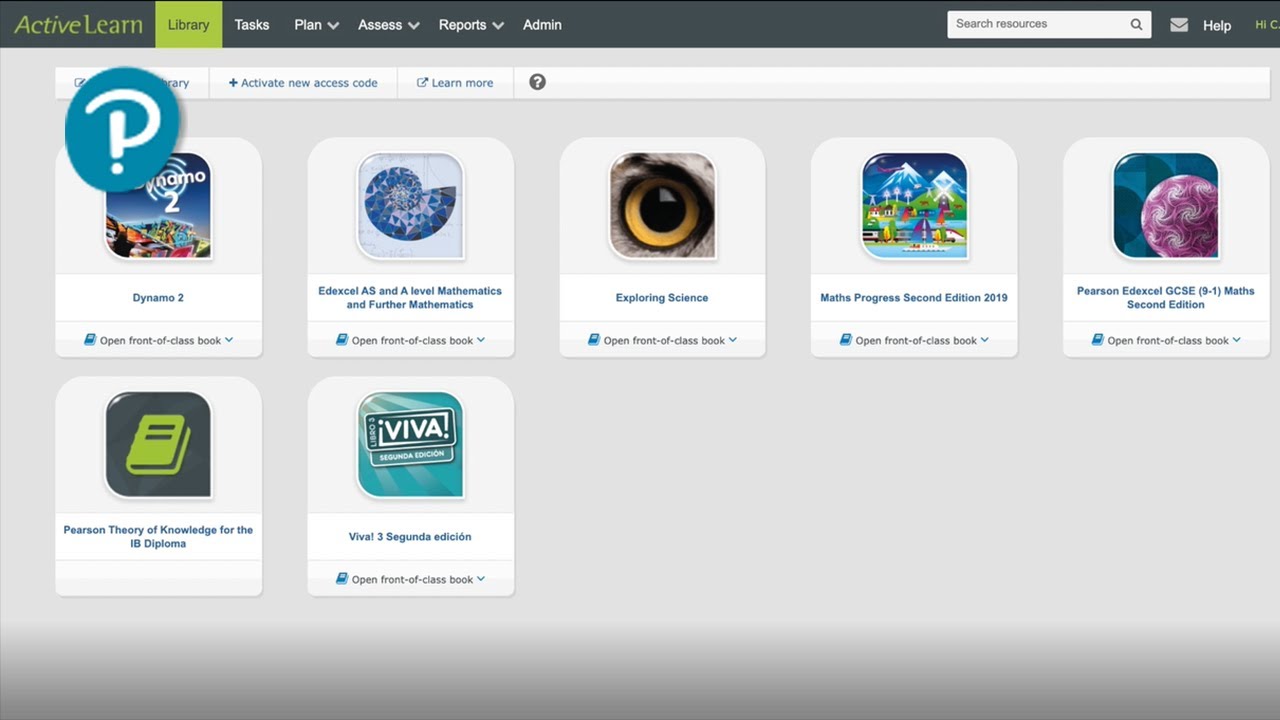Select the Library tab
Viewport: 1280px width, 720px height.
coord(188,24)
